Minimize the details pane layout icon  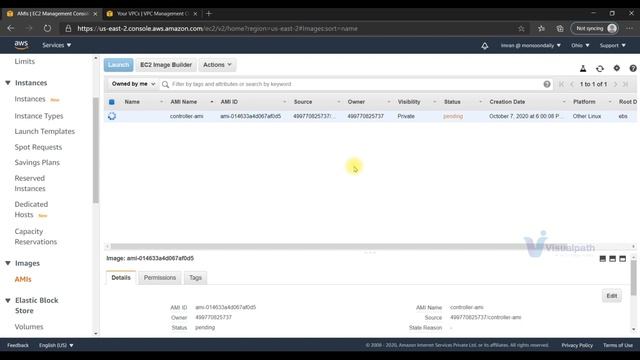(x=602, y=259)
